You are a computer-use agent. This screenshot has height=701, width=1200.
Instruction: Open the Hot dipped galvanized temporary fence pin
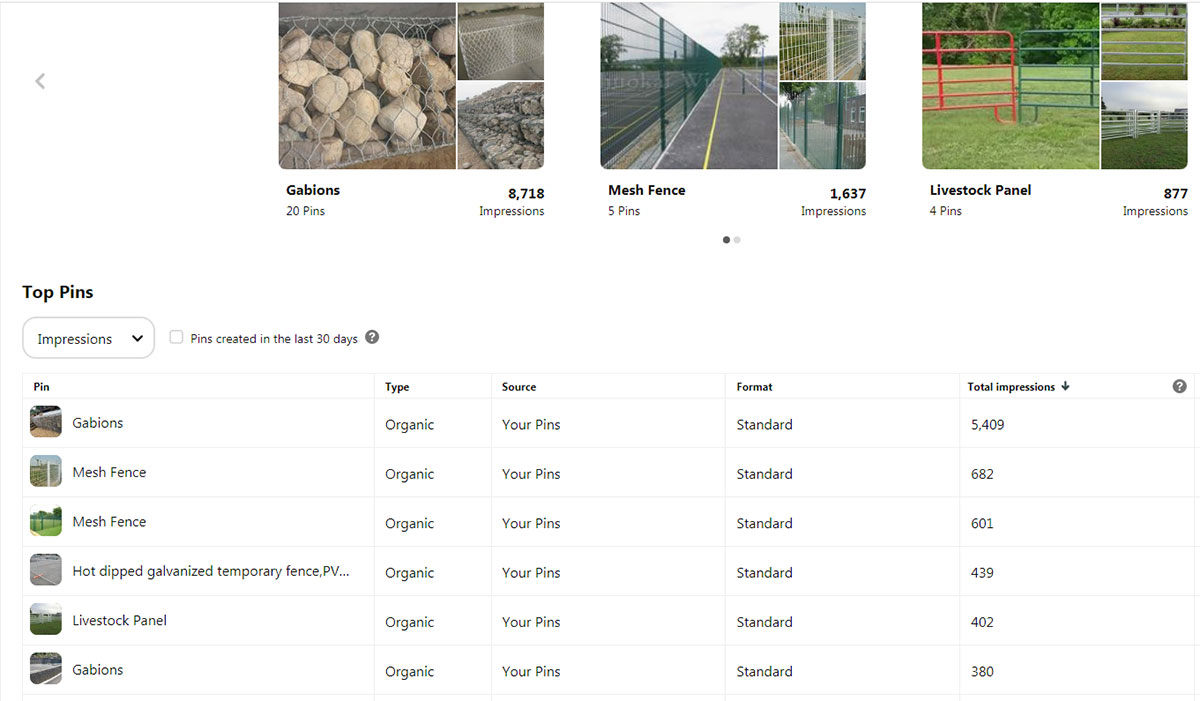[210, 572]
